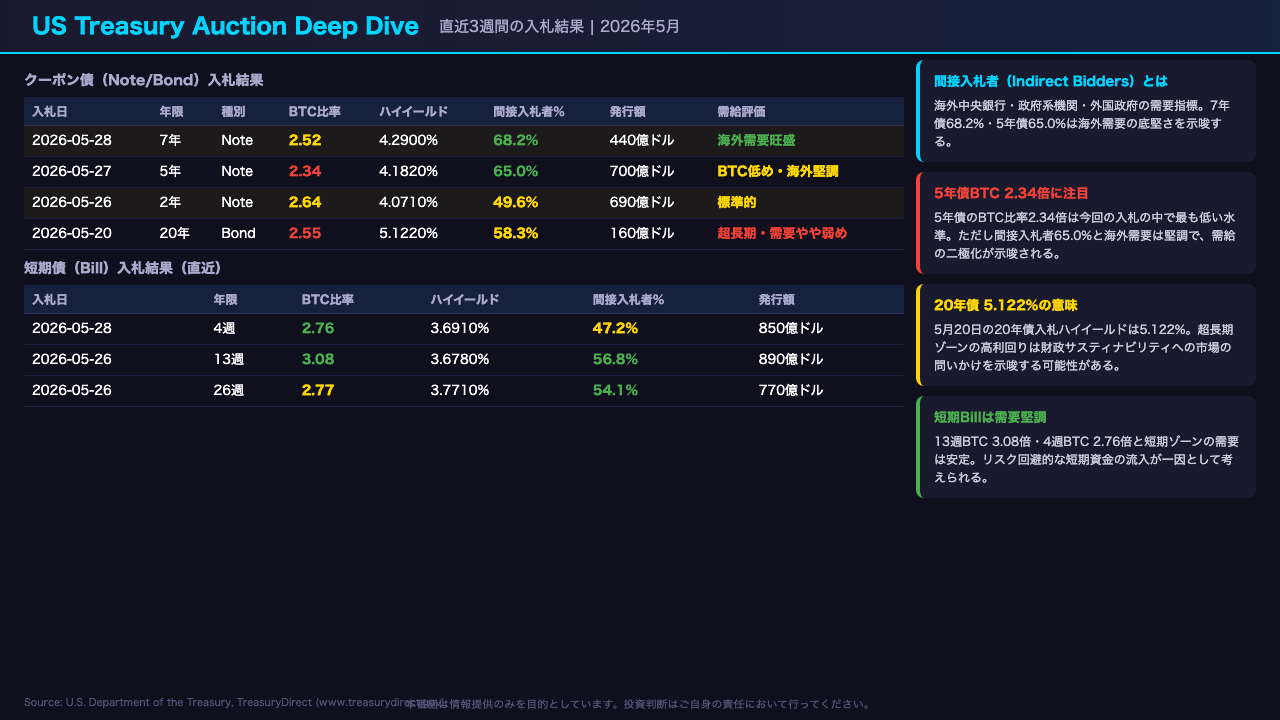Click the 2年 maturity cell
The image size is (1280, 720).
click(170, 202)
